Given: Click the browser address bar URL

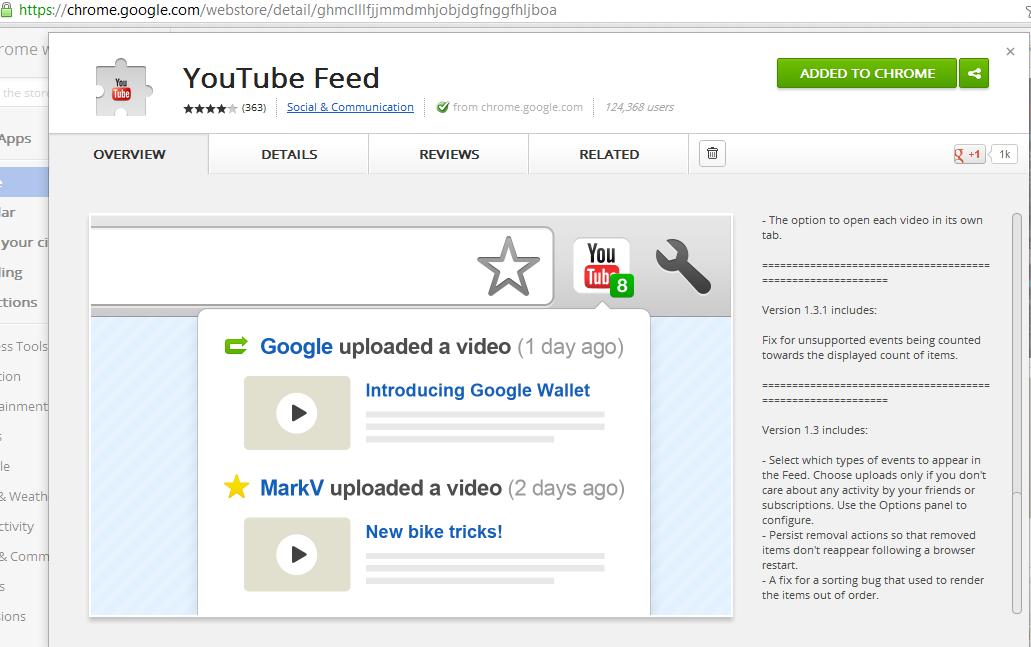Looking at the screenshot, I should pos(288,10).
